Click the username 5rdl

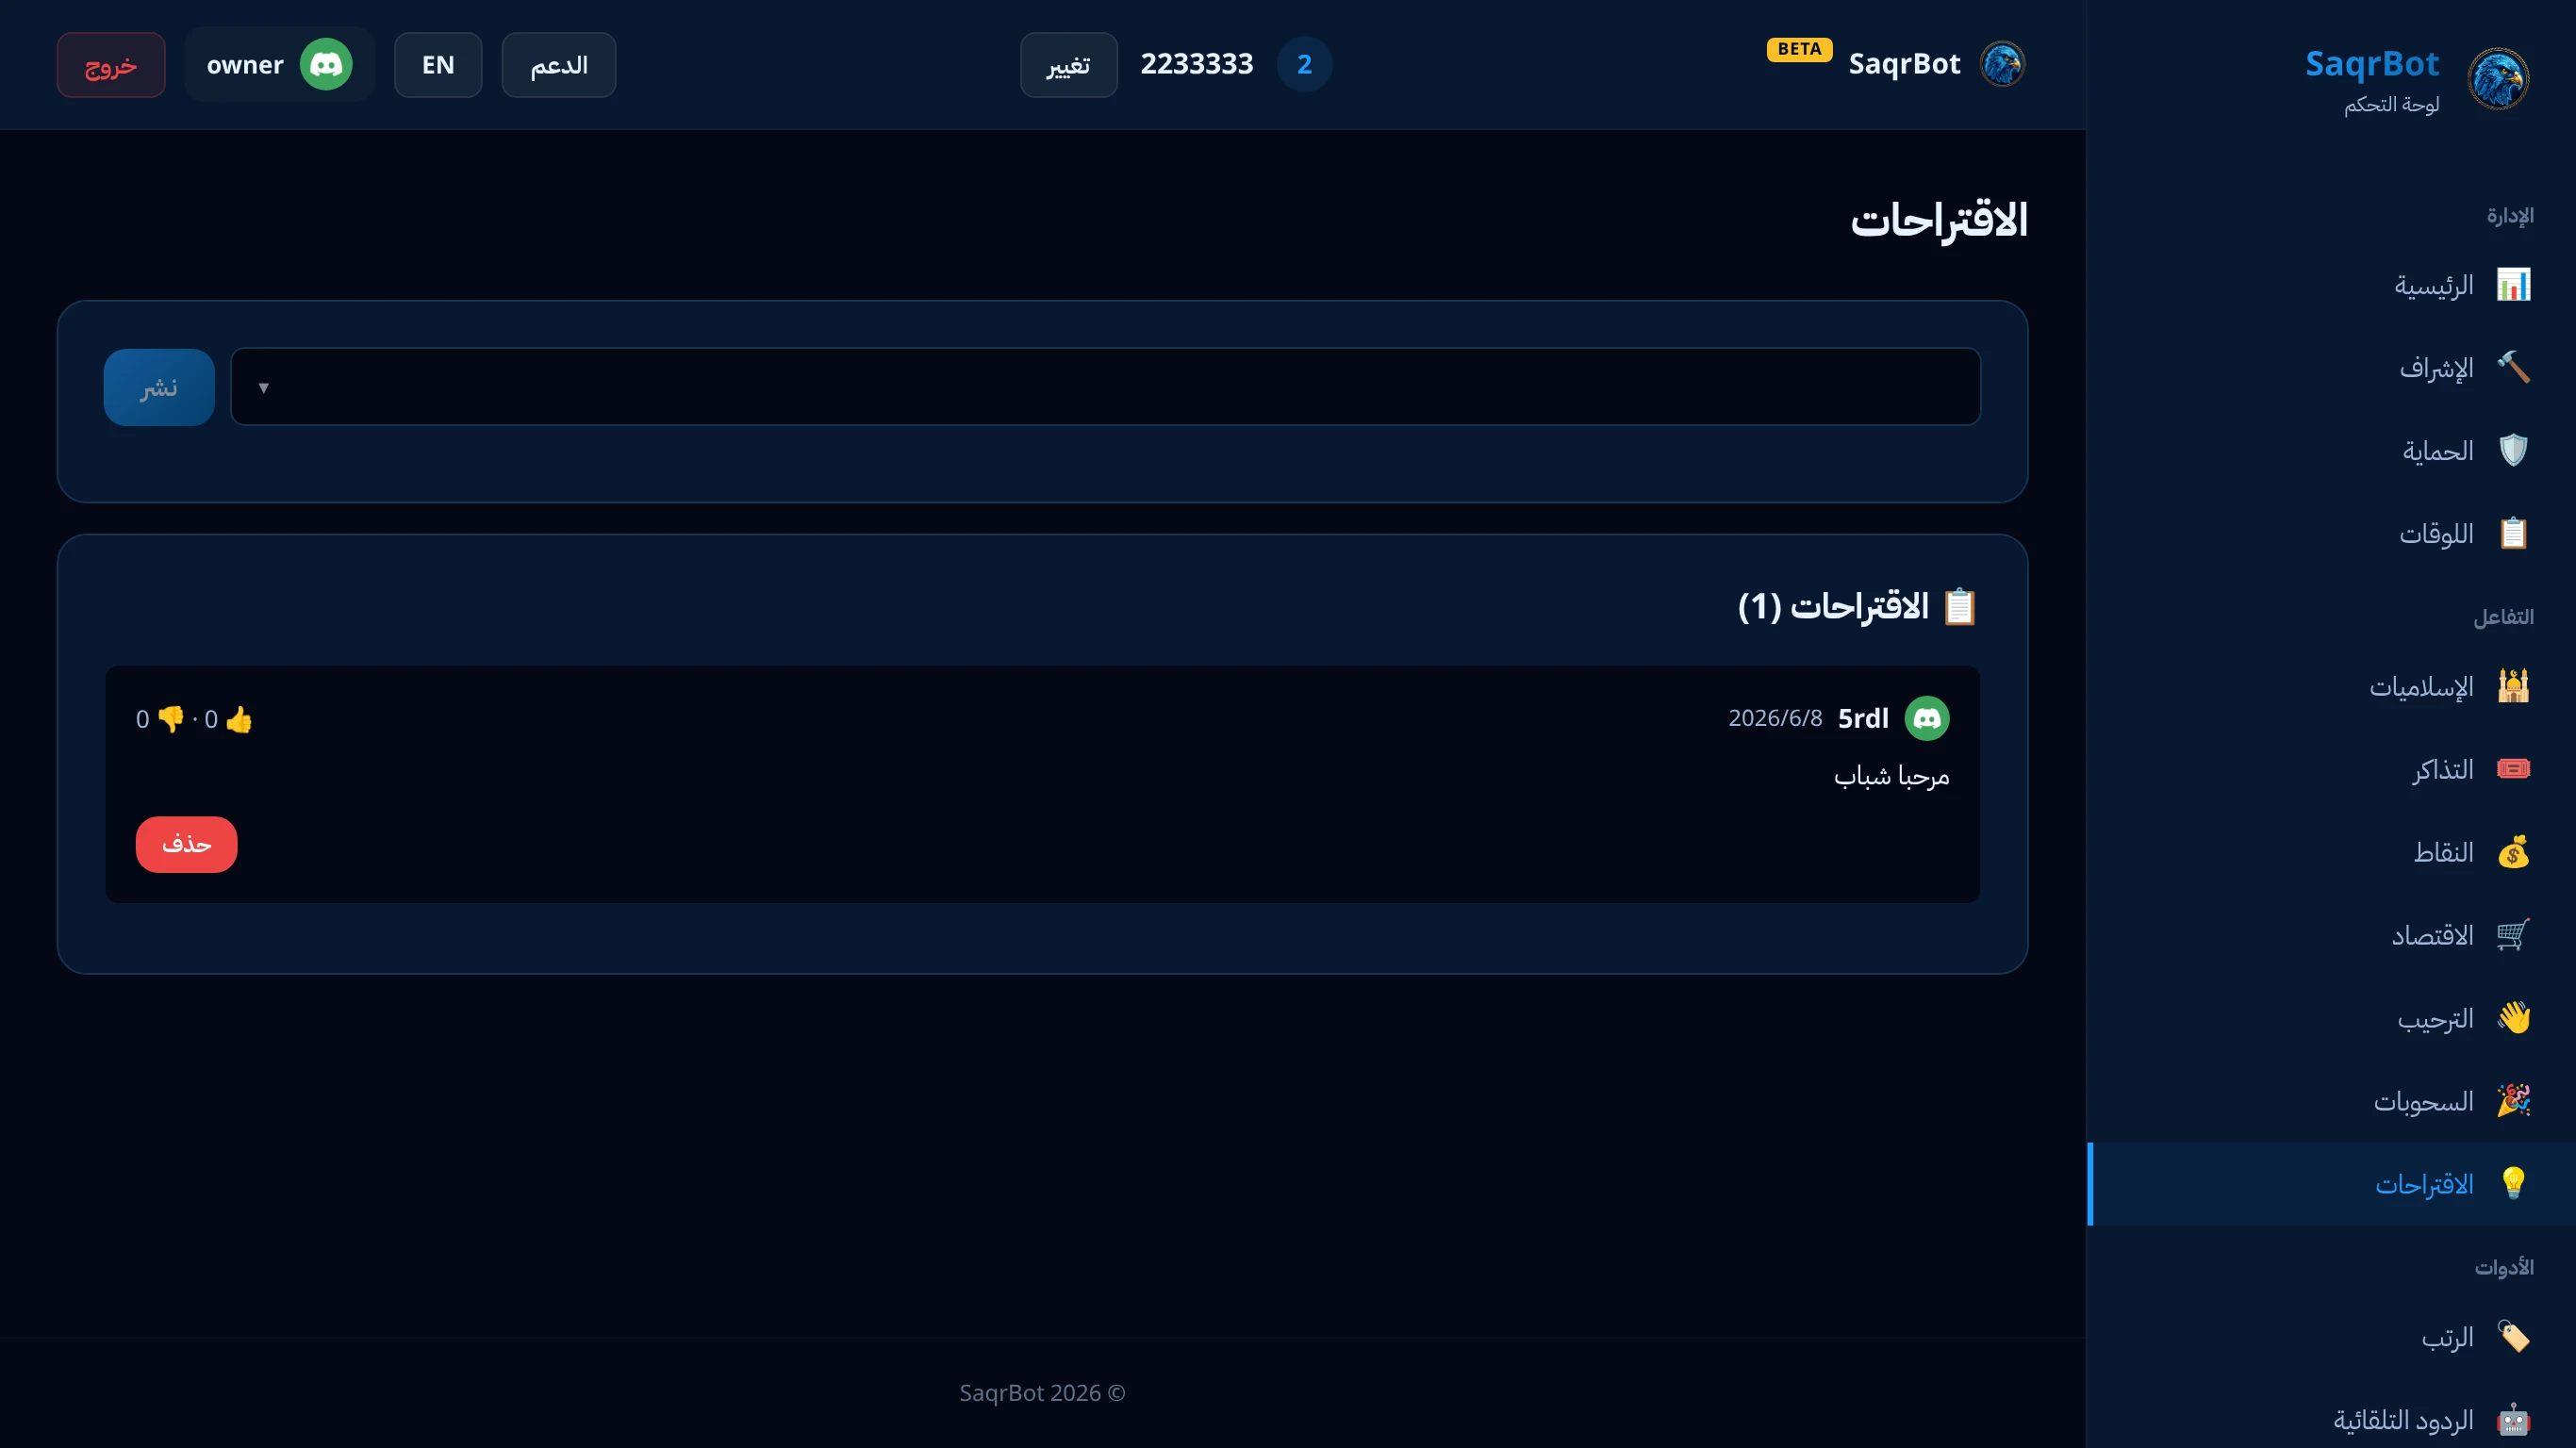1863,718
